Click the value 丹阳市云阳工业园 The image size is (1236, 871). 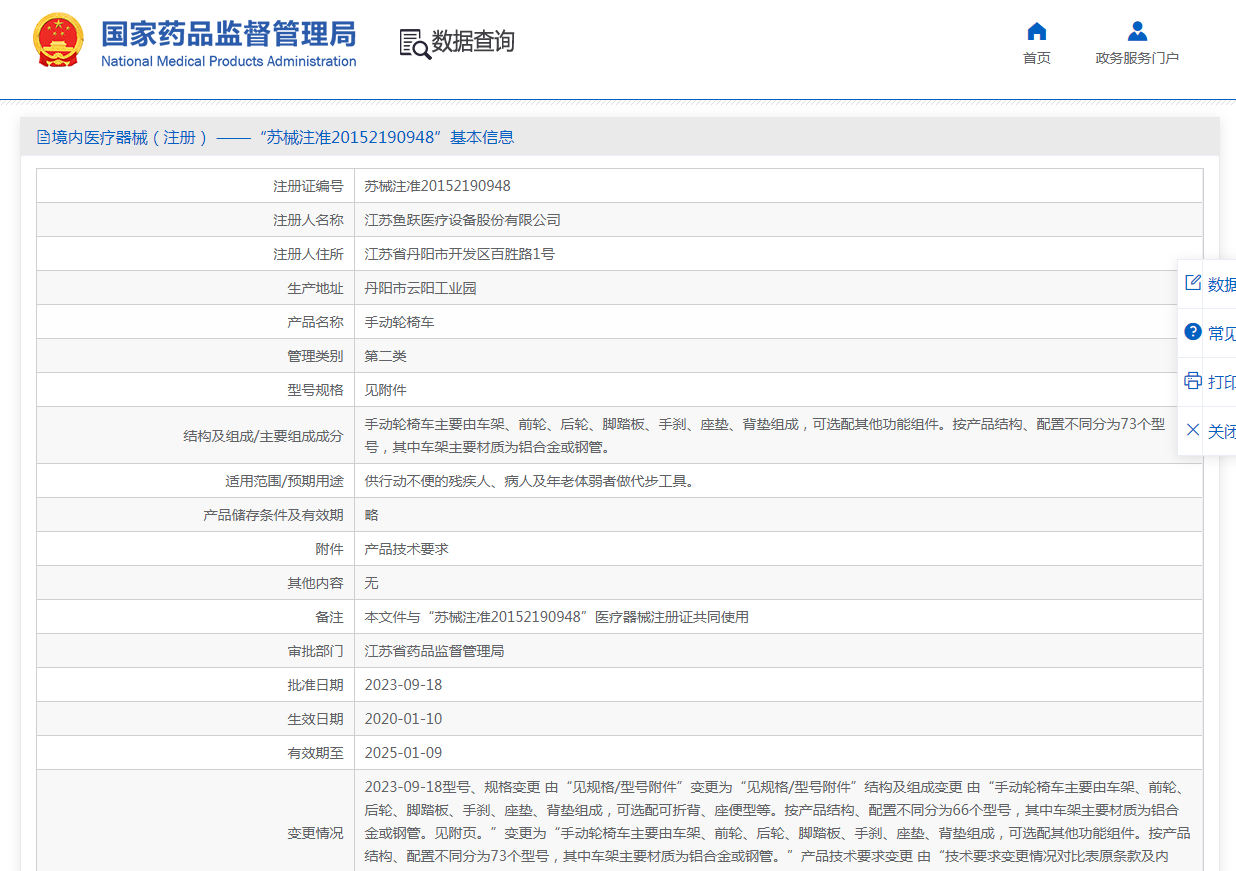421,288
